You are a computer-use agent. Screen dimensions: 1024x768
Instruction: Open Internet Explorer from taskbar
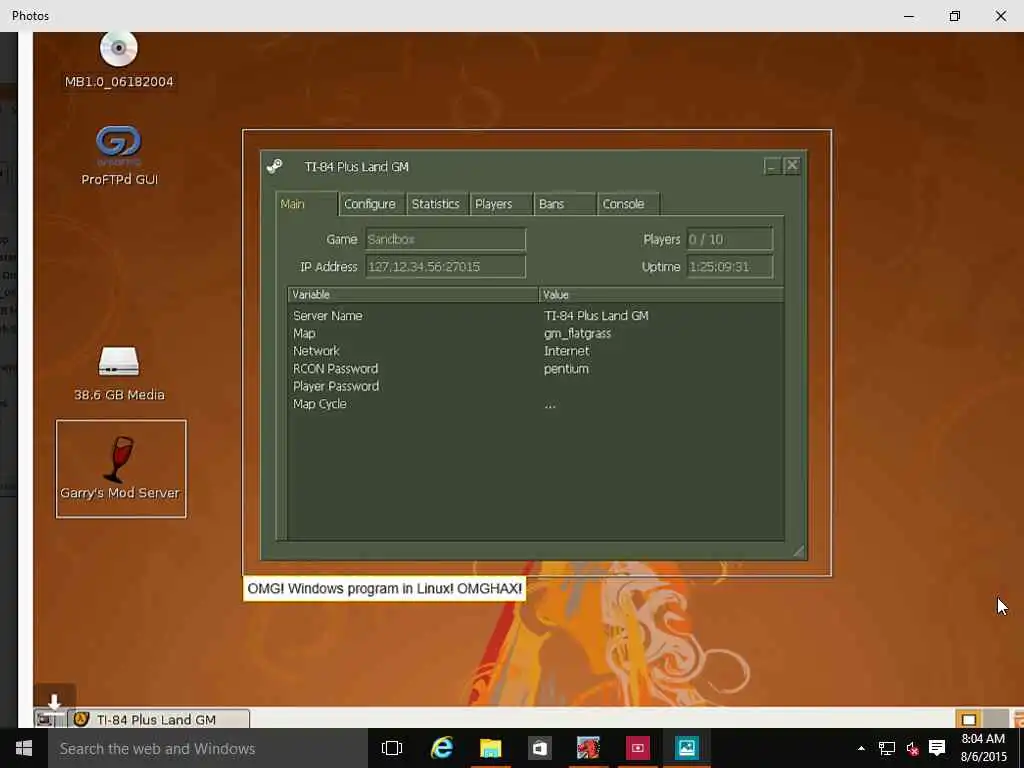pyautogui.click(x=442, y=748)
